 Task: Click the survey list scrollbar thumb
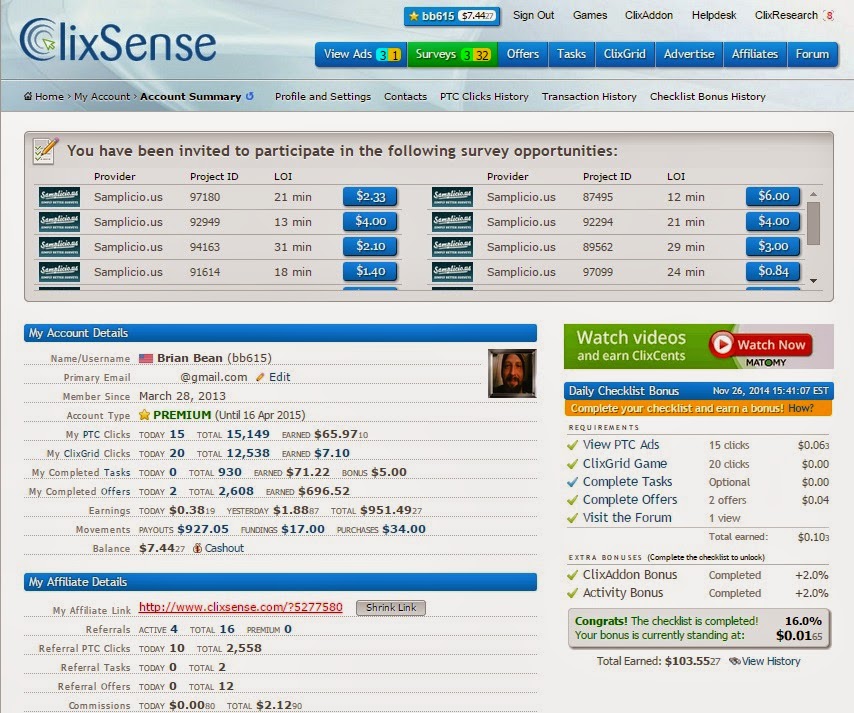813,224
